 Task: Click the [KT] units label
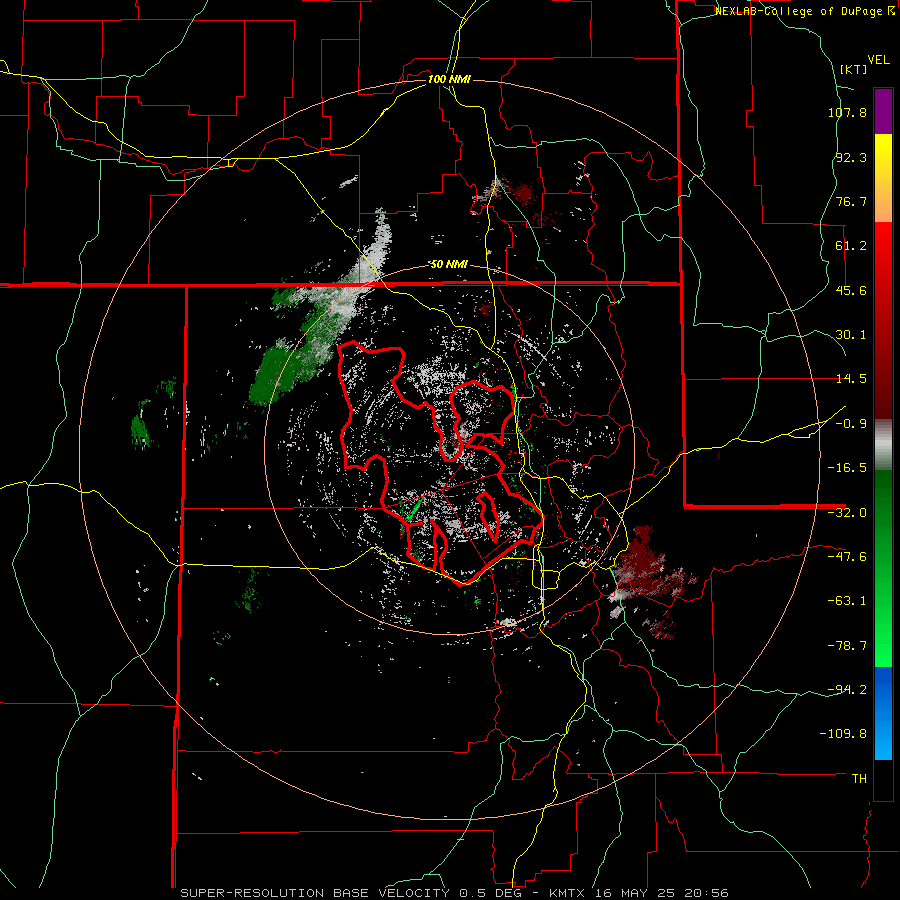(x=854, y=69)
